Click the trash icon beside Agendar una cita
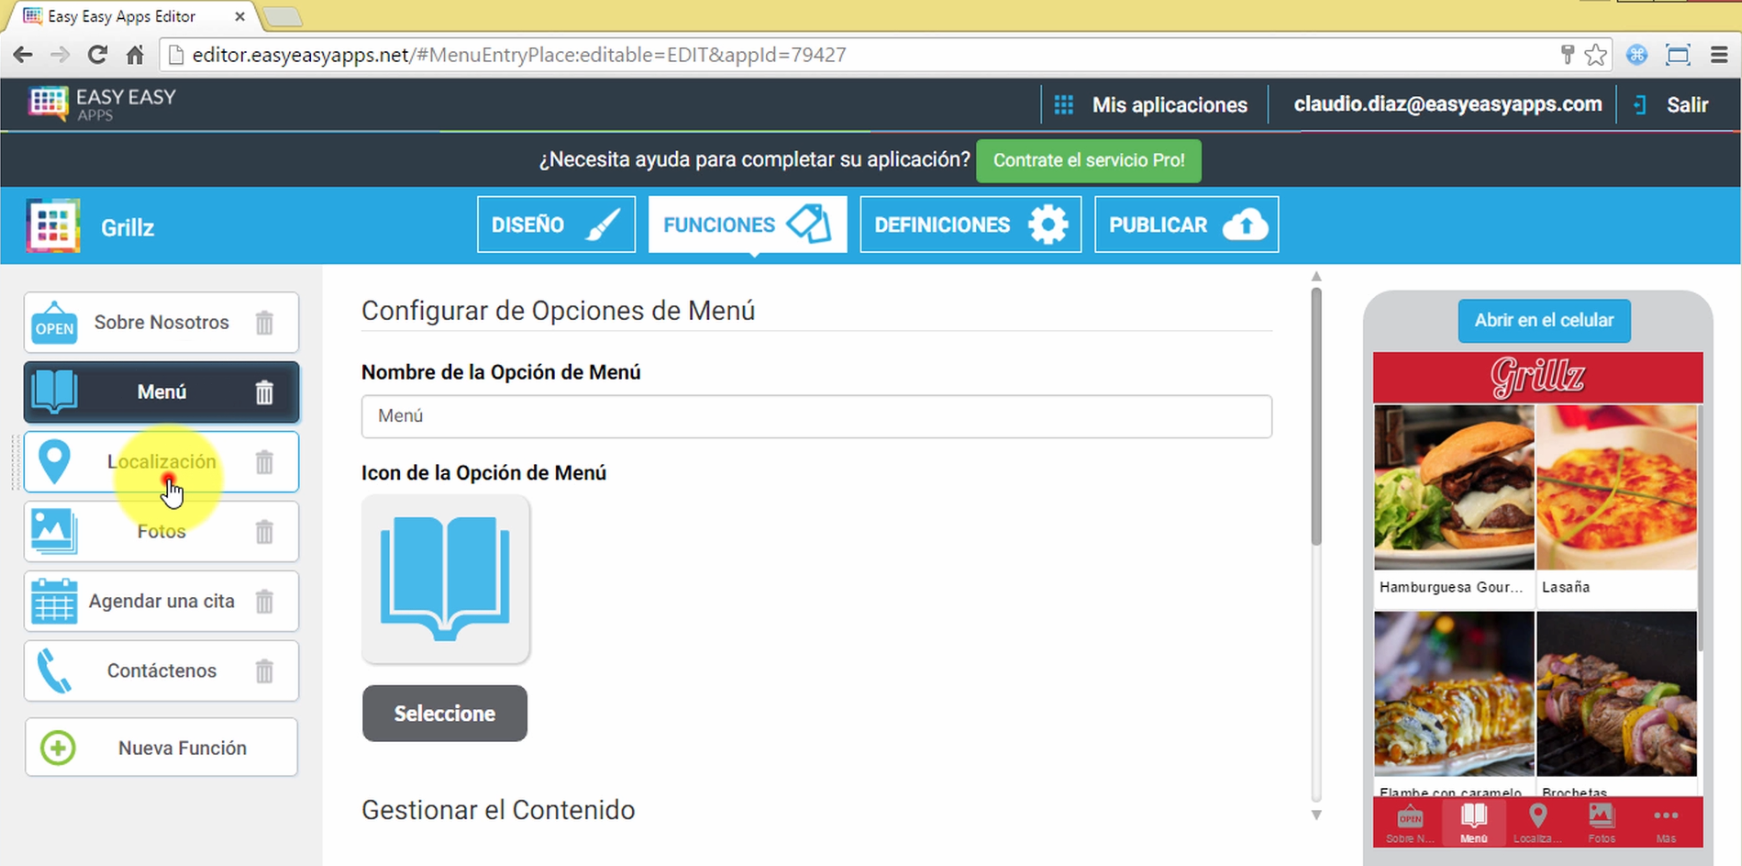 tap(264, 602)
